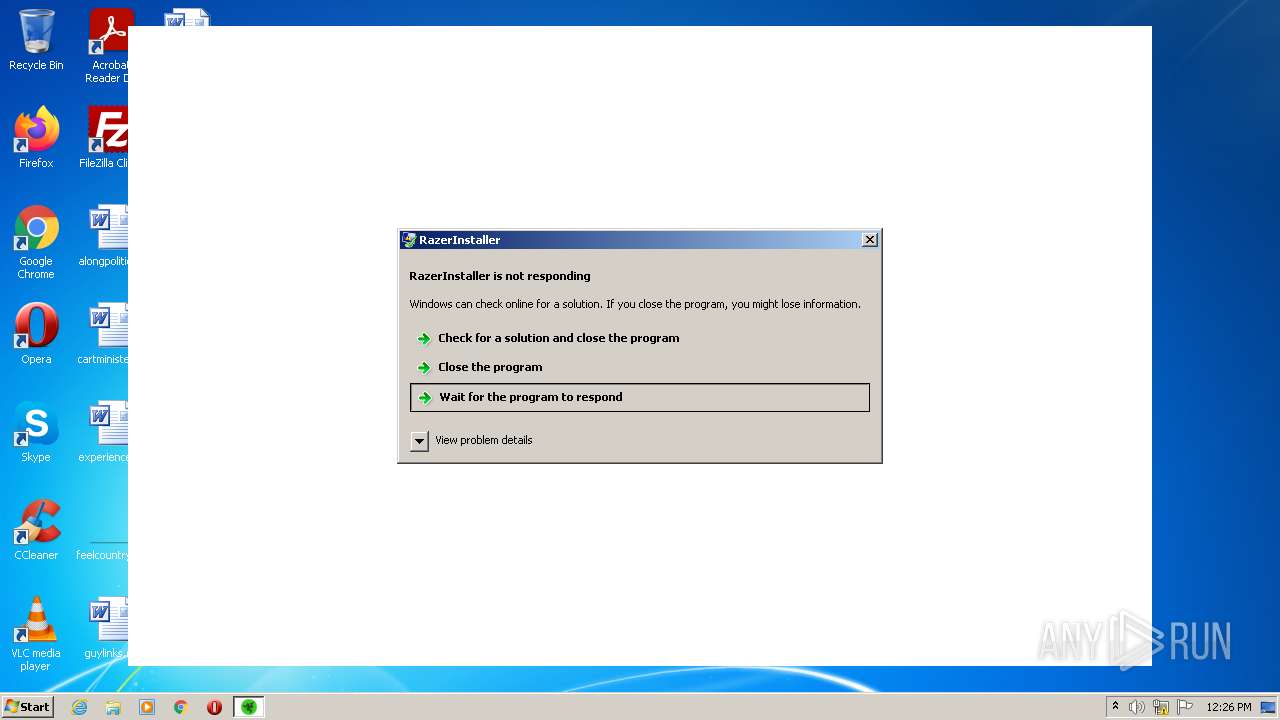Viewport: 1280px width, 720px height.
Task: Select the cartminister Word document
Action: click(105, 334)
